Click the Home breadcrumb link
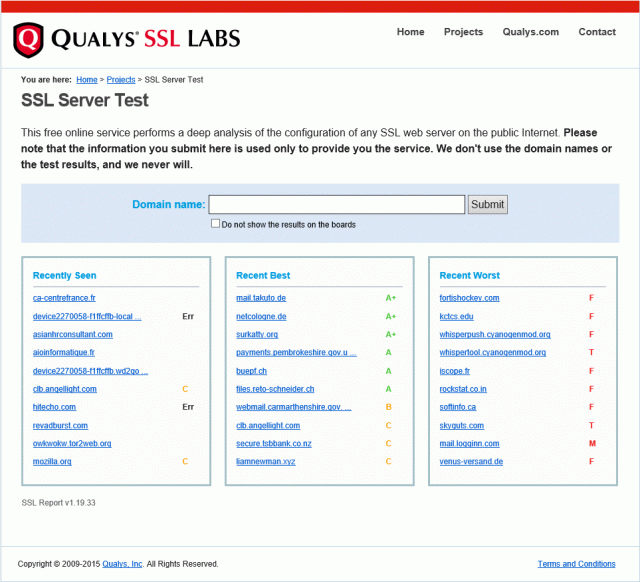Viewport: 640px width, 582px height. [x=87, y=79]
